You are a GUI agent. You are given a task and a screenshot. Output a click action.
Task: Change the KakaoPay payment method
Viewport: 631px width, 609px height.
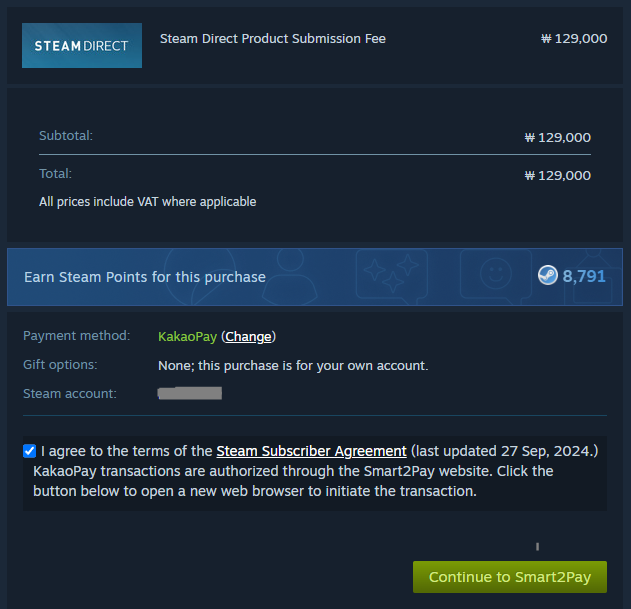(248, 336)
